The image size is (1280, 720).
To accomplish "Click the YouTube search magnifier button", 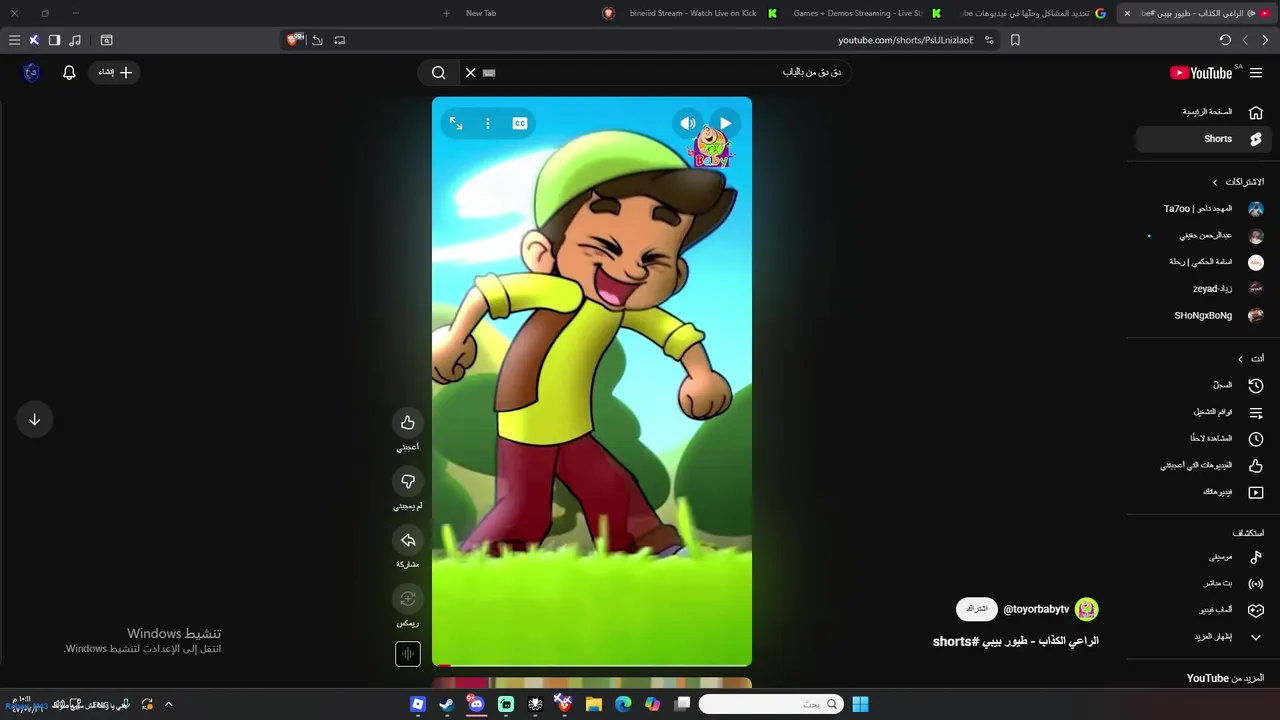I will (438, 72).
